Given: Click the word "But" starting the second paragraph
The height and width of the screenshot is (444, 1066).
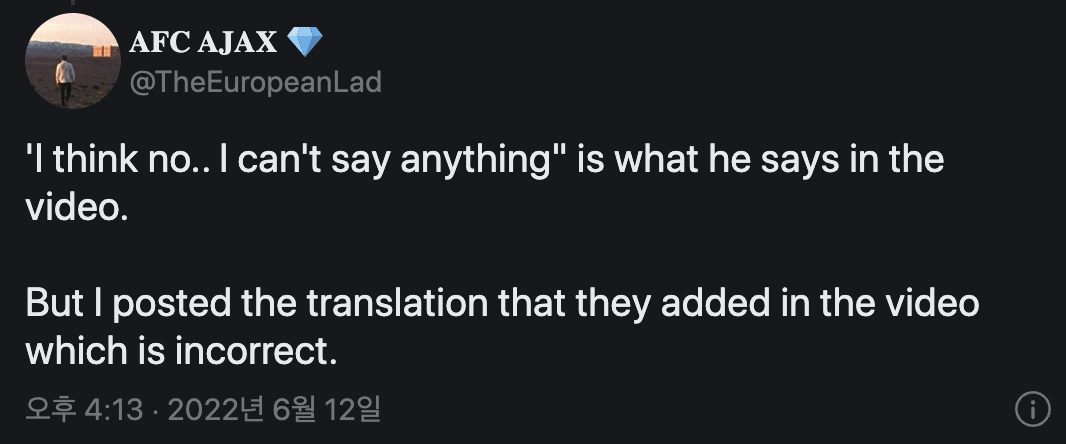Looking at the screenshot, I should click(x=53, y=304).
